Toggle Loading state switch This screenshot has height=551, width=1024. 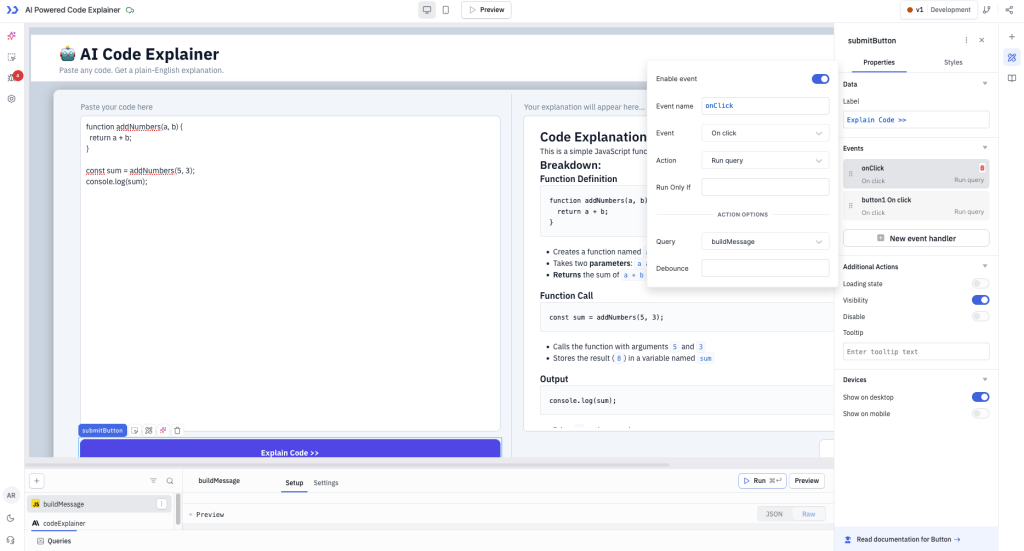coord(980,284)
